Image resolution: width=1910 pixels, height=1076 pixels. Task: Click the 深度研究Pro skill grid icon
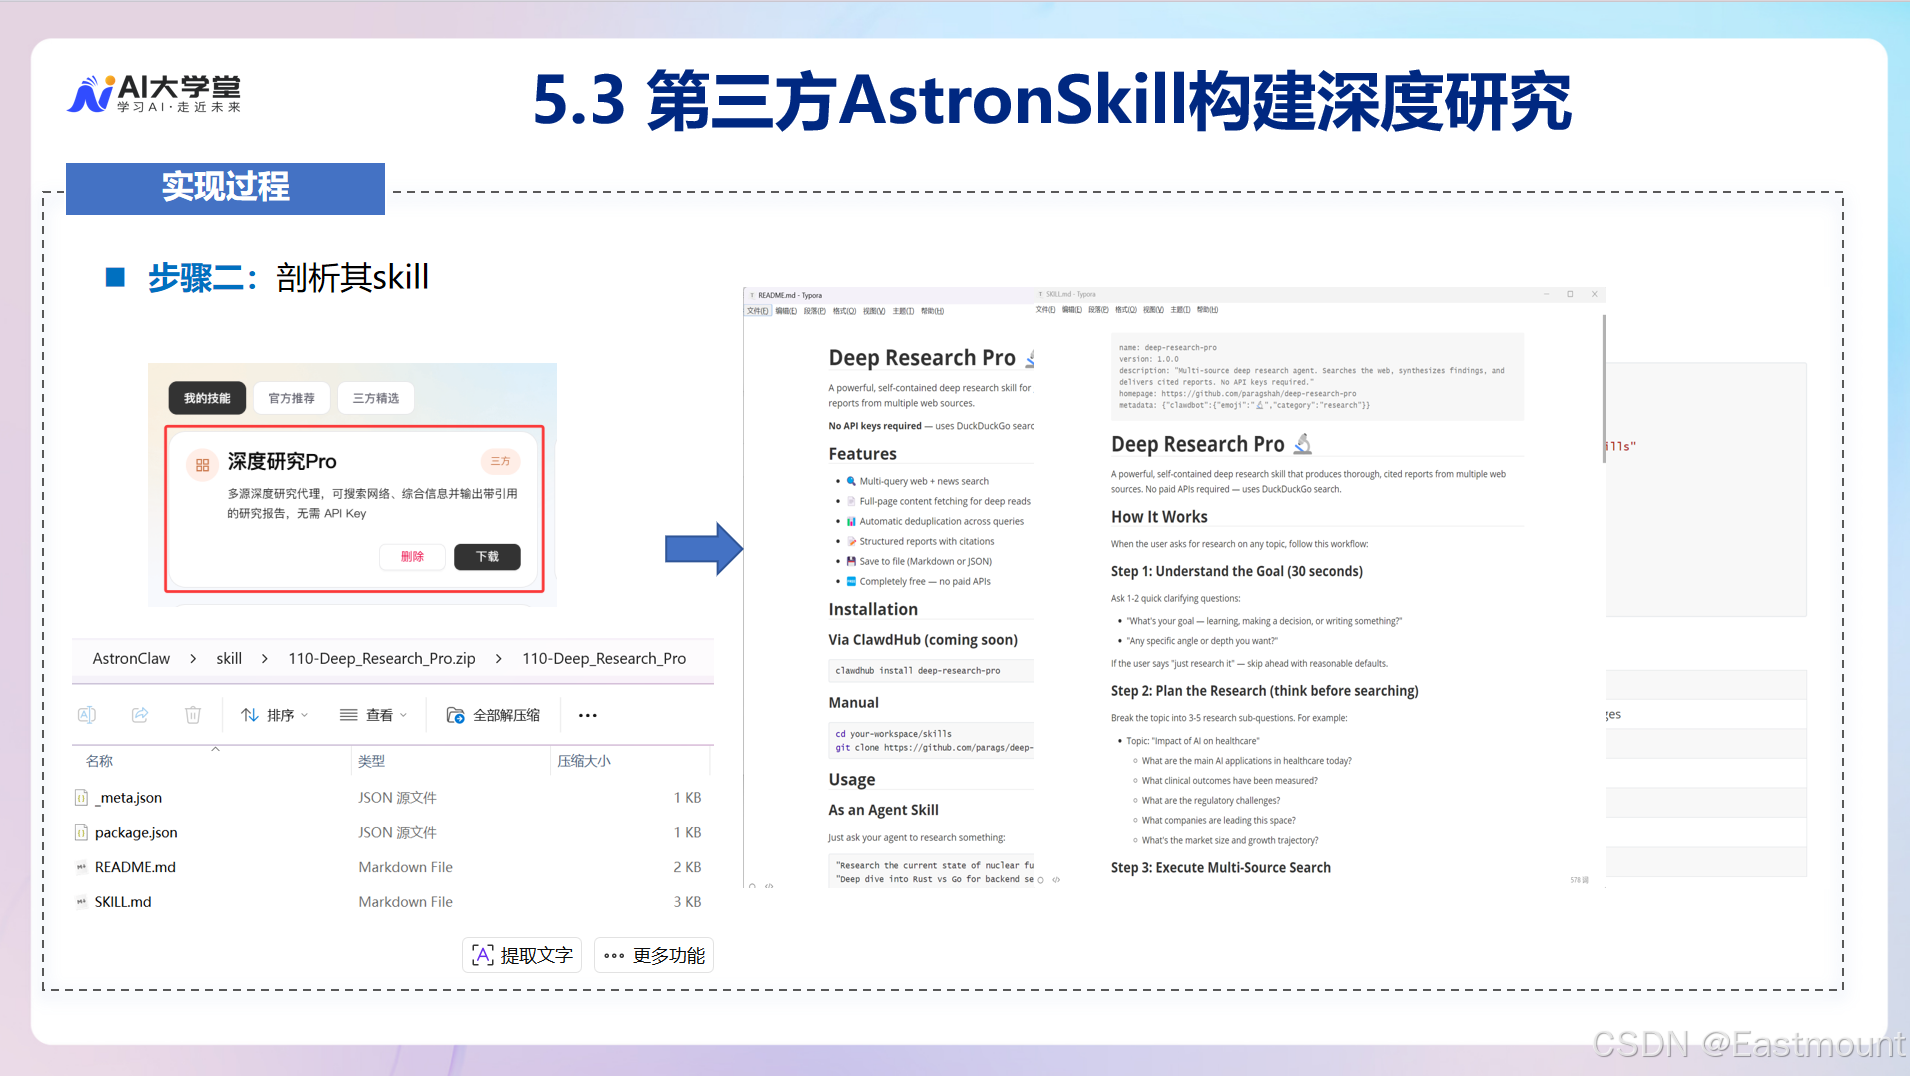(x=202, y=464)
